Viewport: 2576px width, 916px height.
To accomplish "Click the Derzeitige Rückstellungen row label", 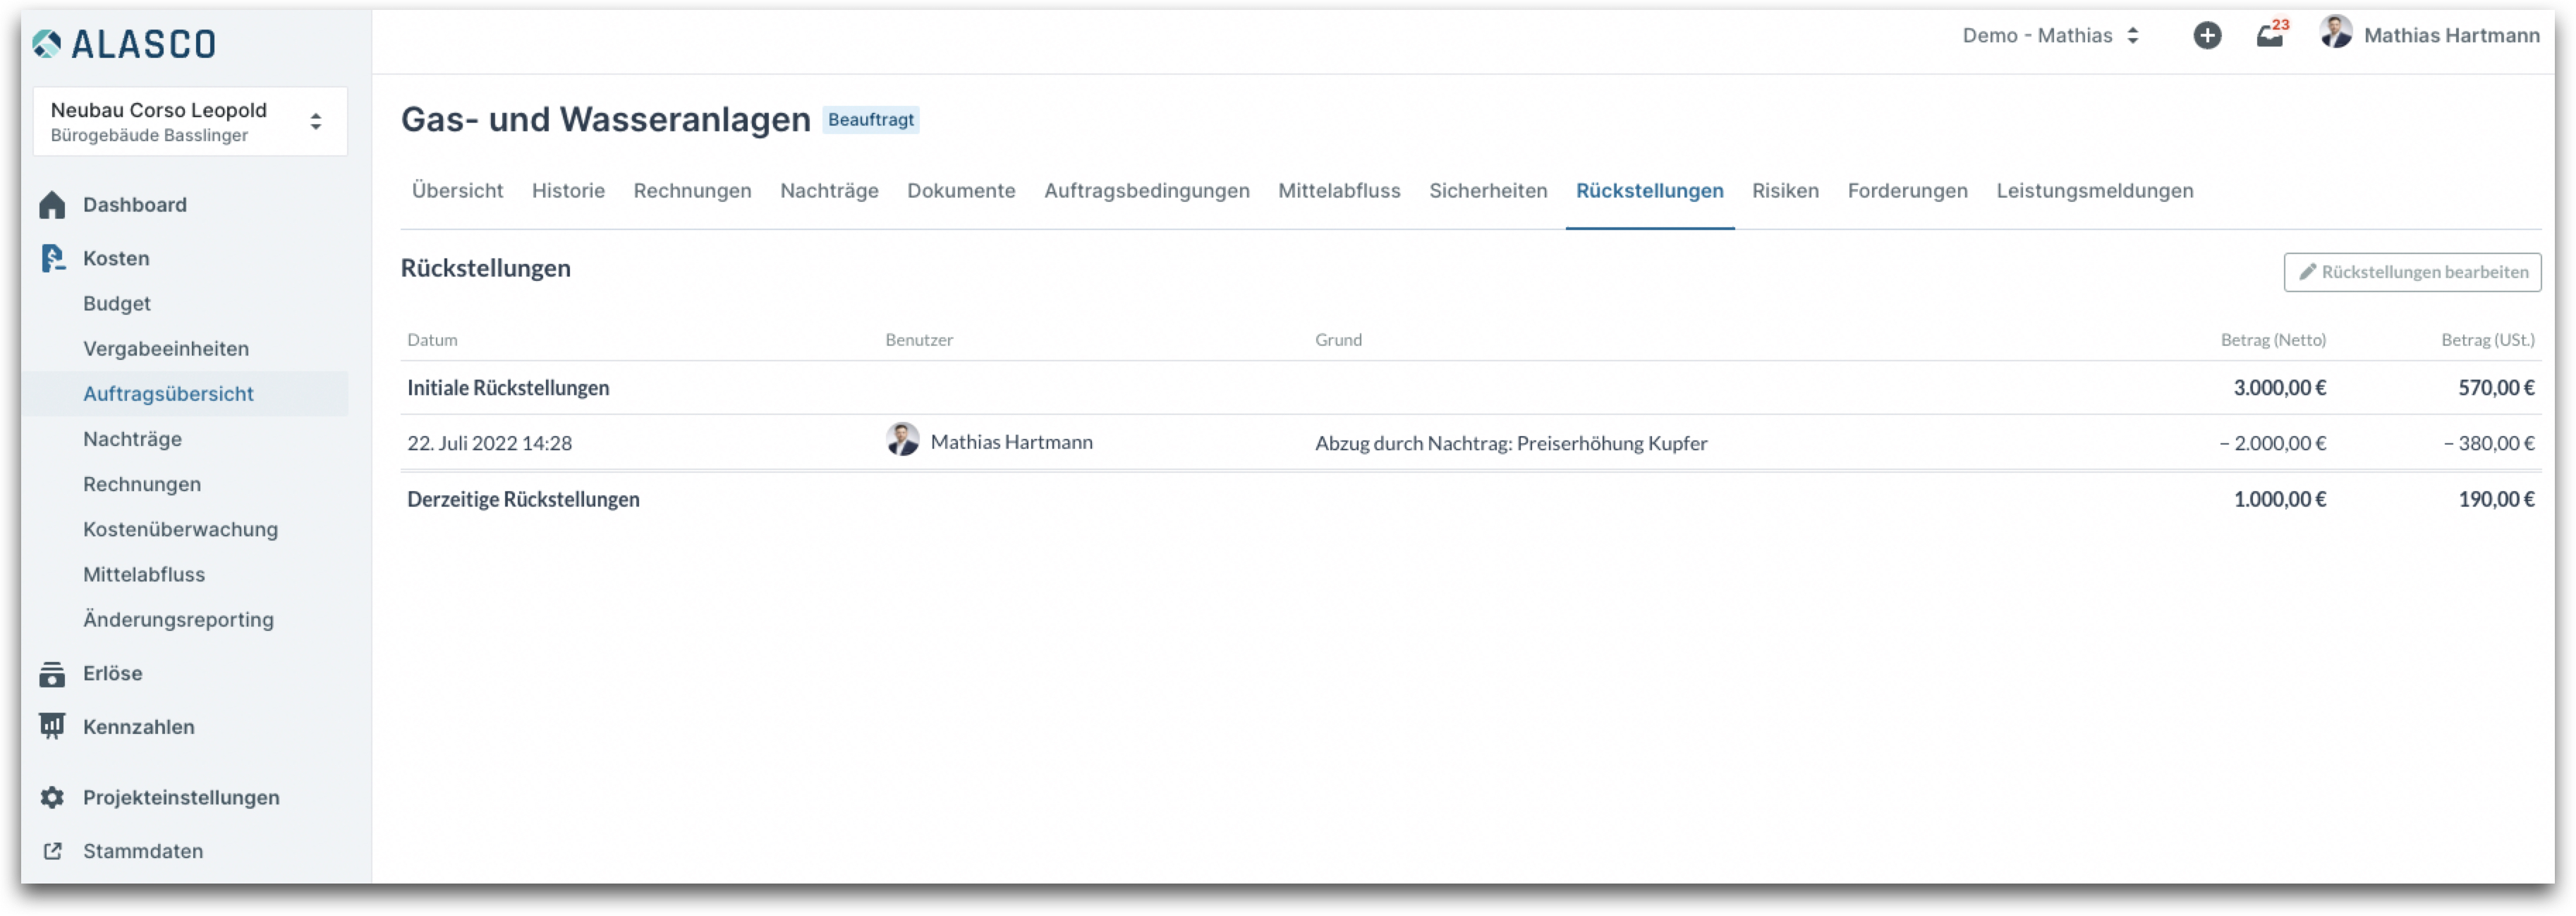I will tap(523, 499).
